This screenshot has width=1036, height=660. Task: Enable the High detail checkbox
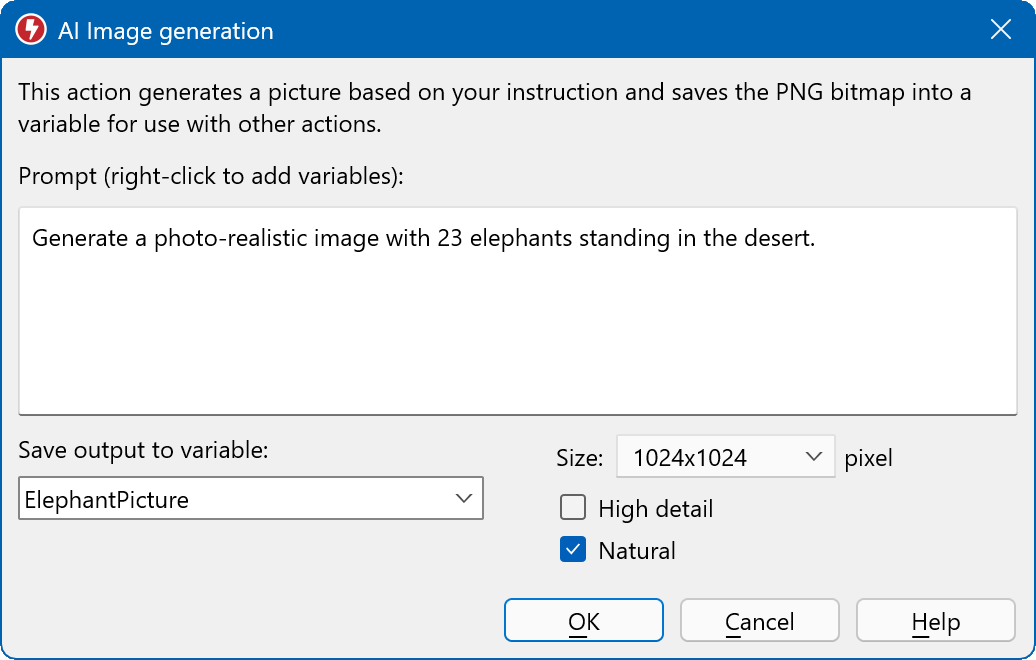point(573,508)
